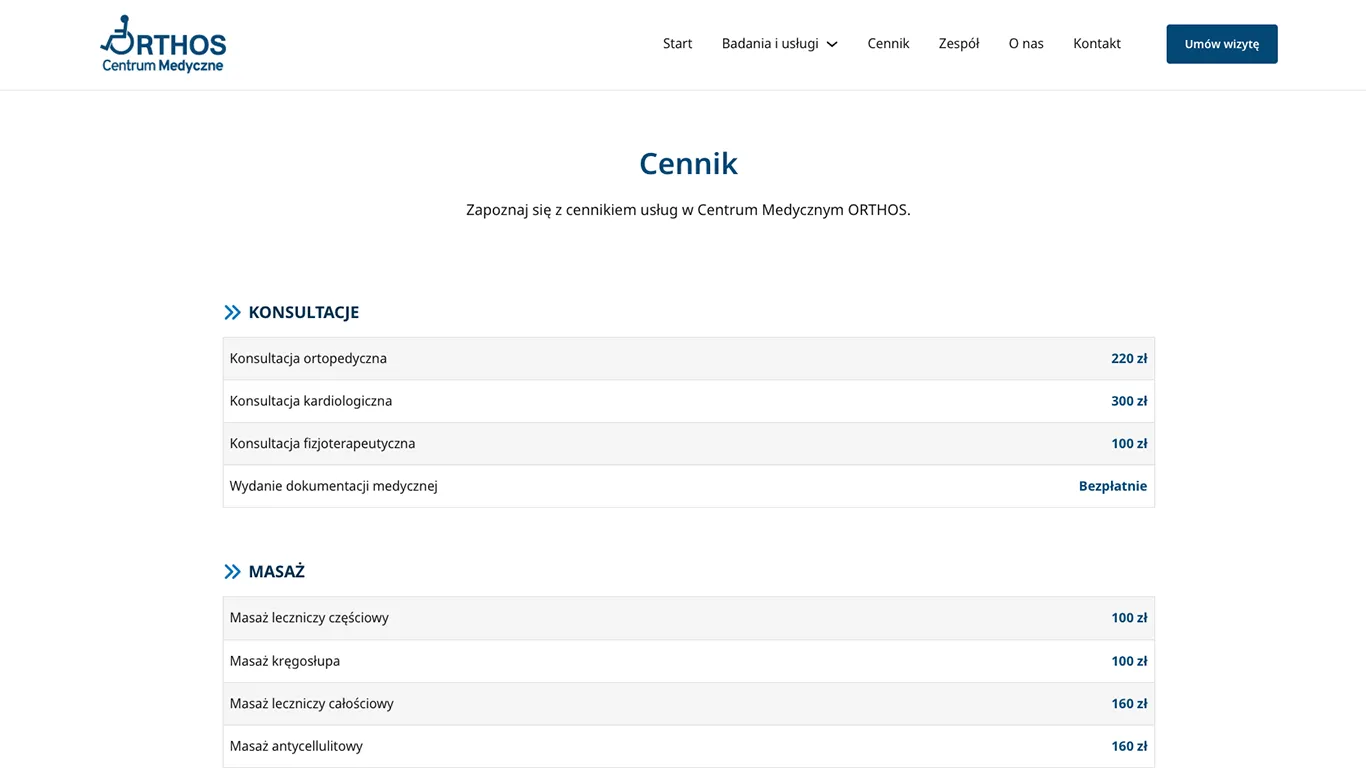Click the Cennik page heading
This screenshot has height=768, width=1366.
[688, 162]
